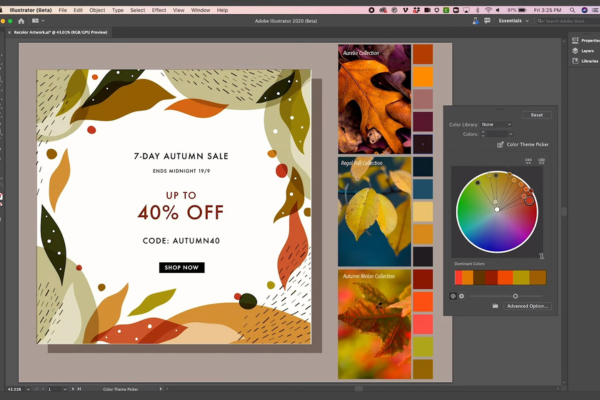Viewport: 600px width, 400px height.
Task: Open the Effect menu
Action: [x=159, y=10]
